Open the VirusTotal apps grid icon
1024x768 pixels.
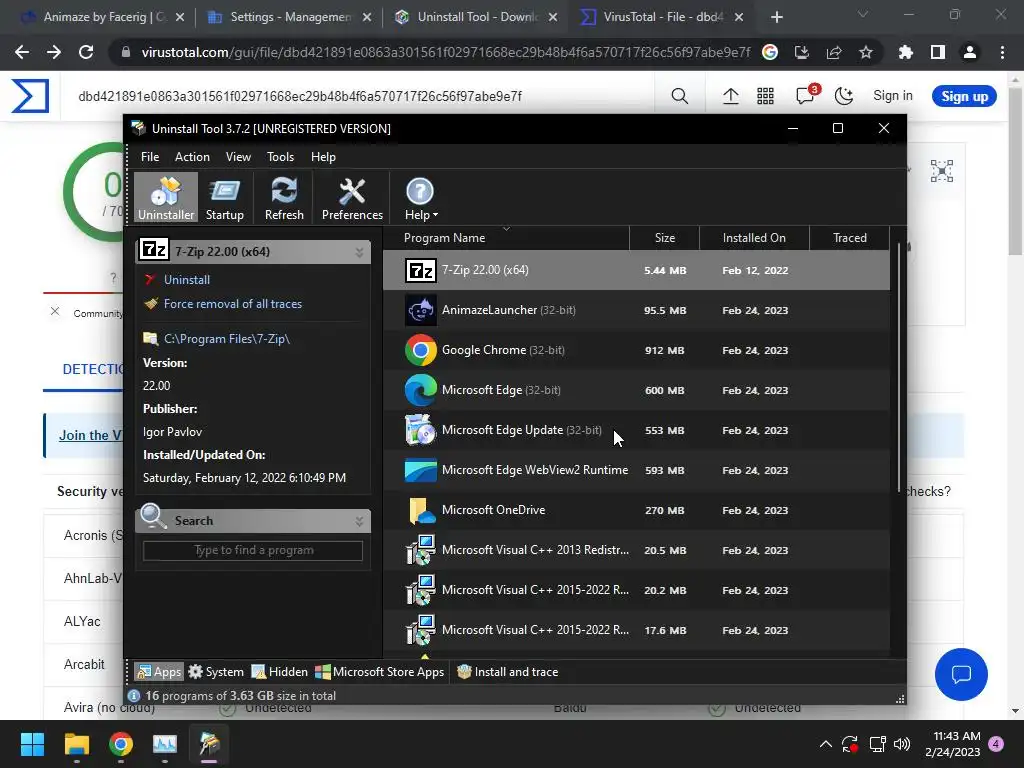click(x=765, y=96)
